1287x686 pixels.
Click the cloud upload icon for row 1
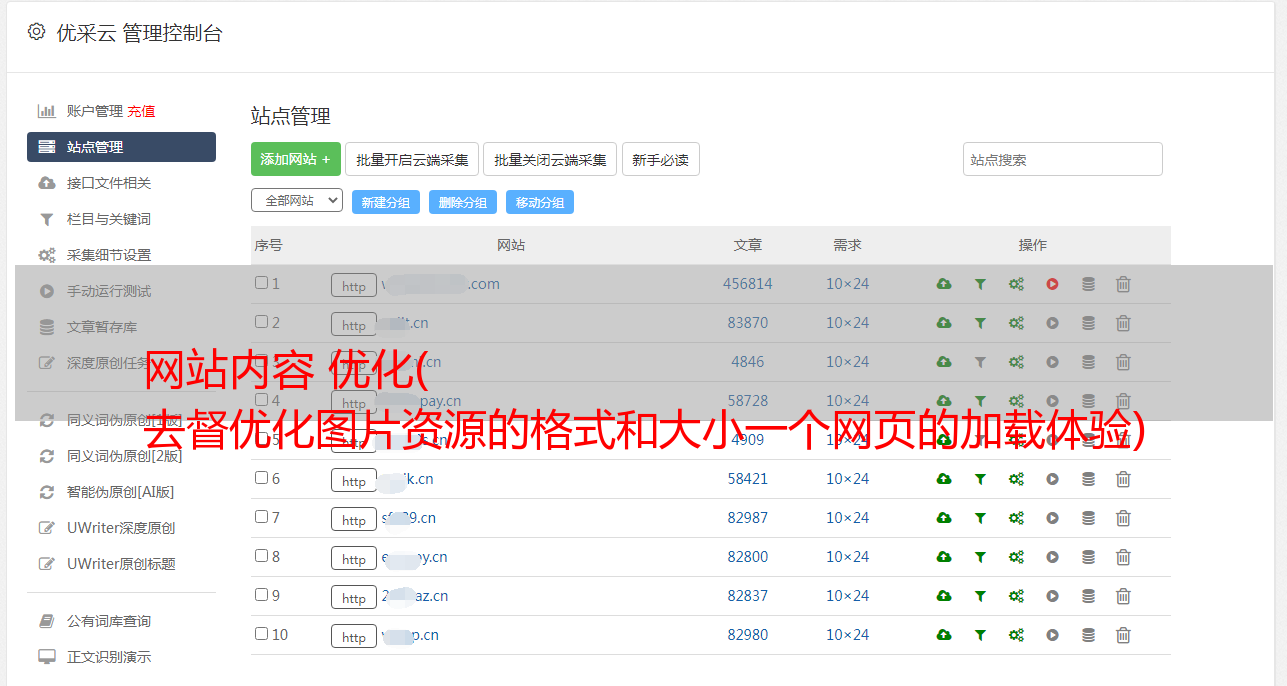pyautogui.click(x=944, y=284)
